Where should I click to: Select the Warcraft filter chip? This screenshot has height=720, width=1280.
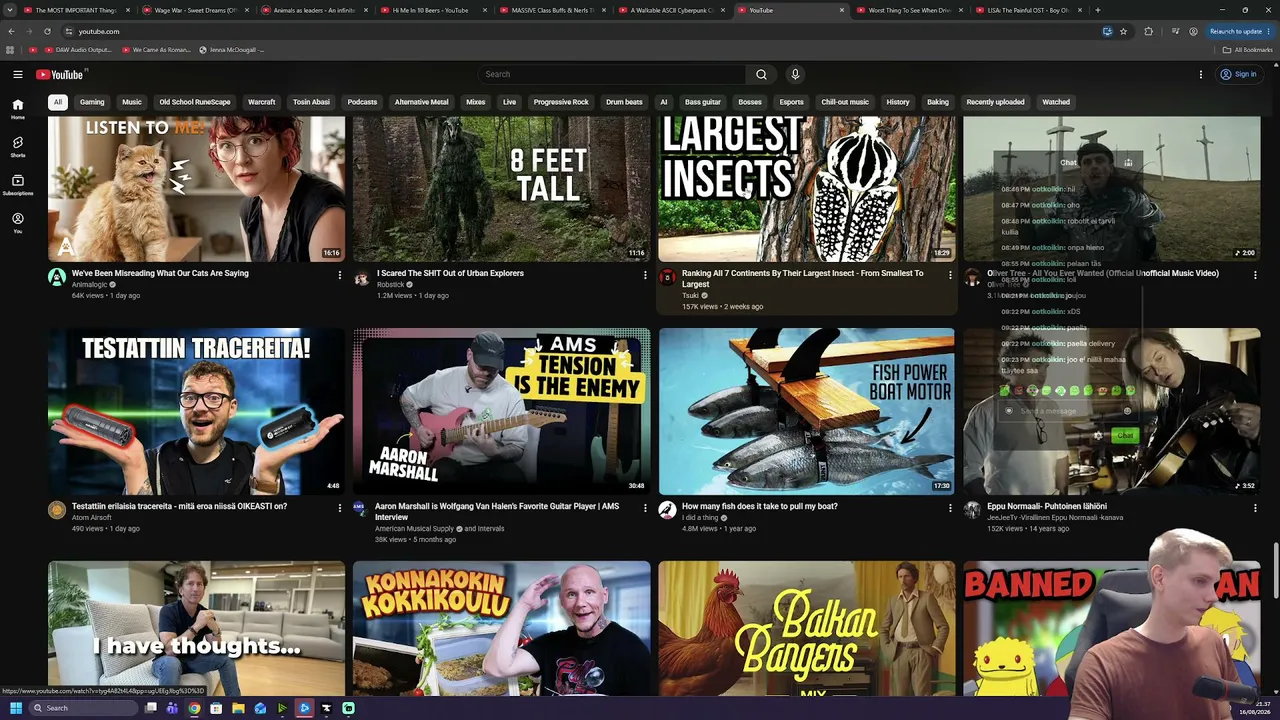pos(262,102)
